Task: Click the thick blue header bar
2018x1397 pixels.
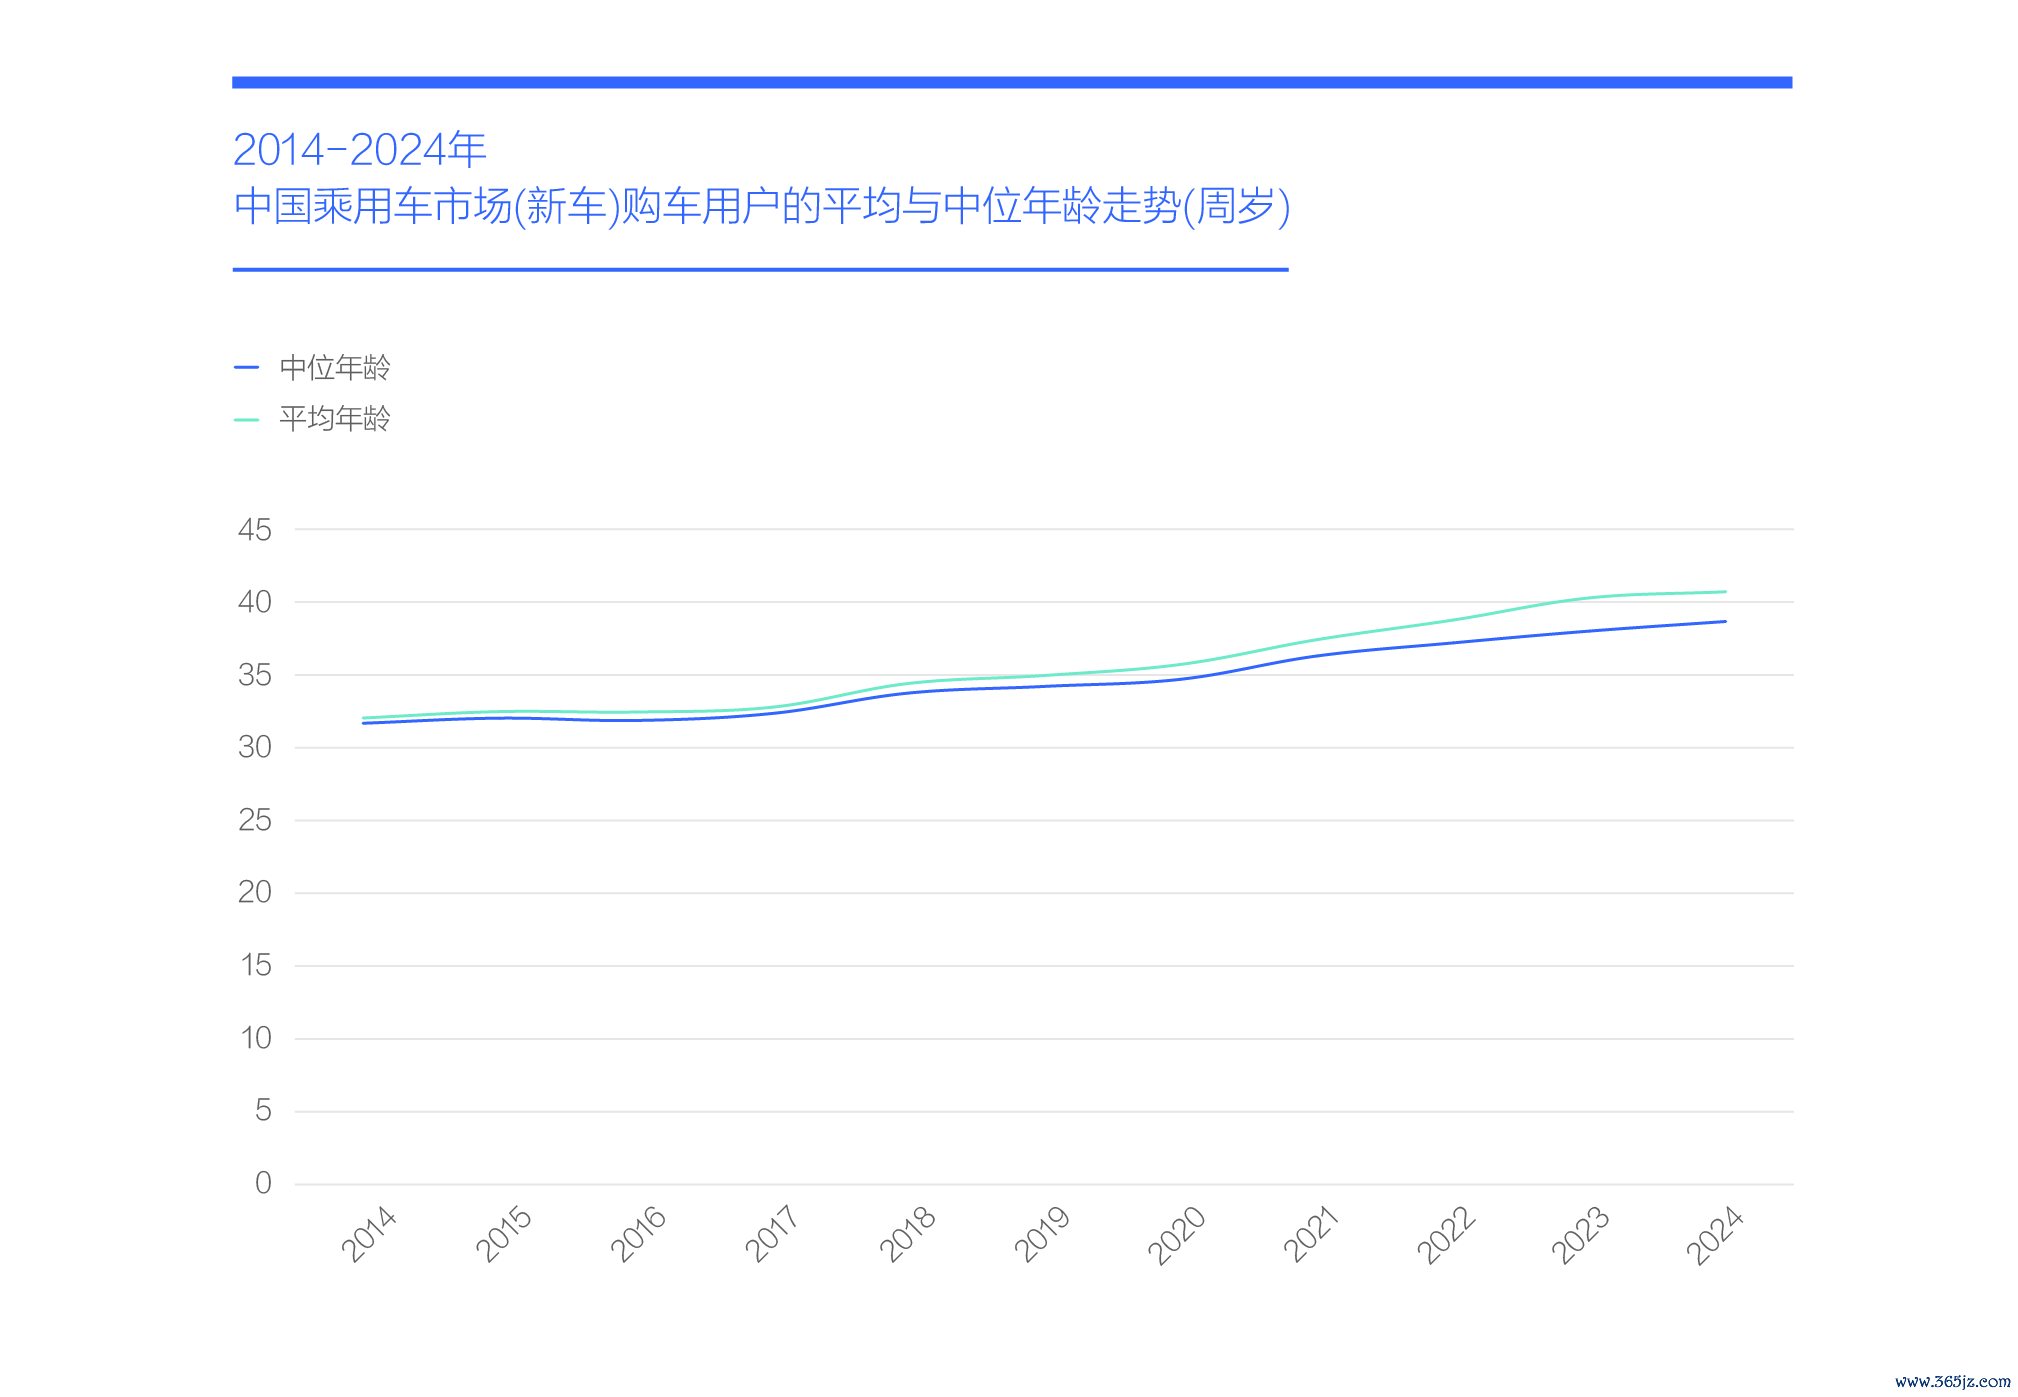Action: coord(1012,82)
